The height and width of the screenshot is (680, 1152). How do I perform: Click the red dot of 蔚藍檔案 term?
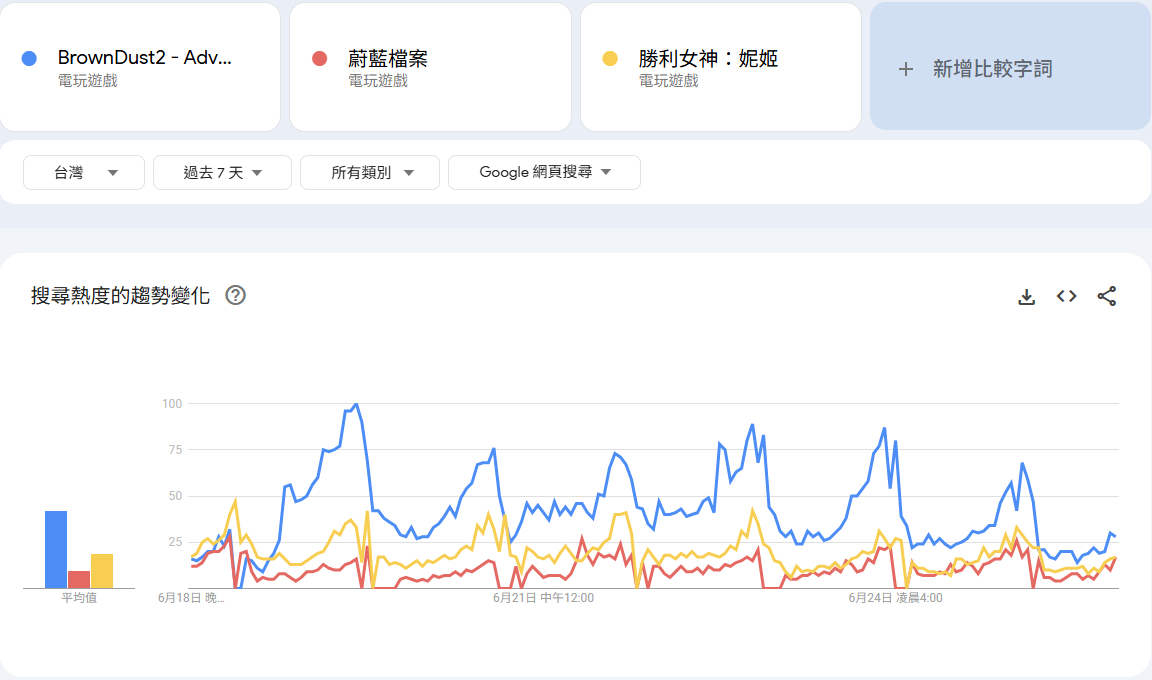click(320, 59)
